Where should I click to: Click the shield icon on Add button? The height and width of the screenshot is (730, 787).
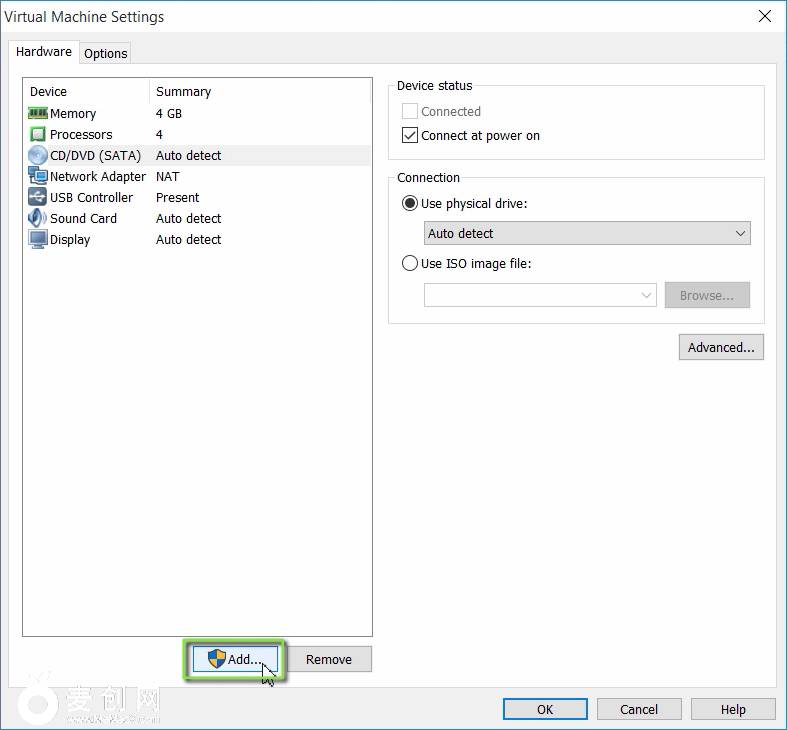216,659
